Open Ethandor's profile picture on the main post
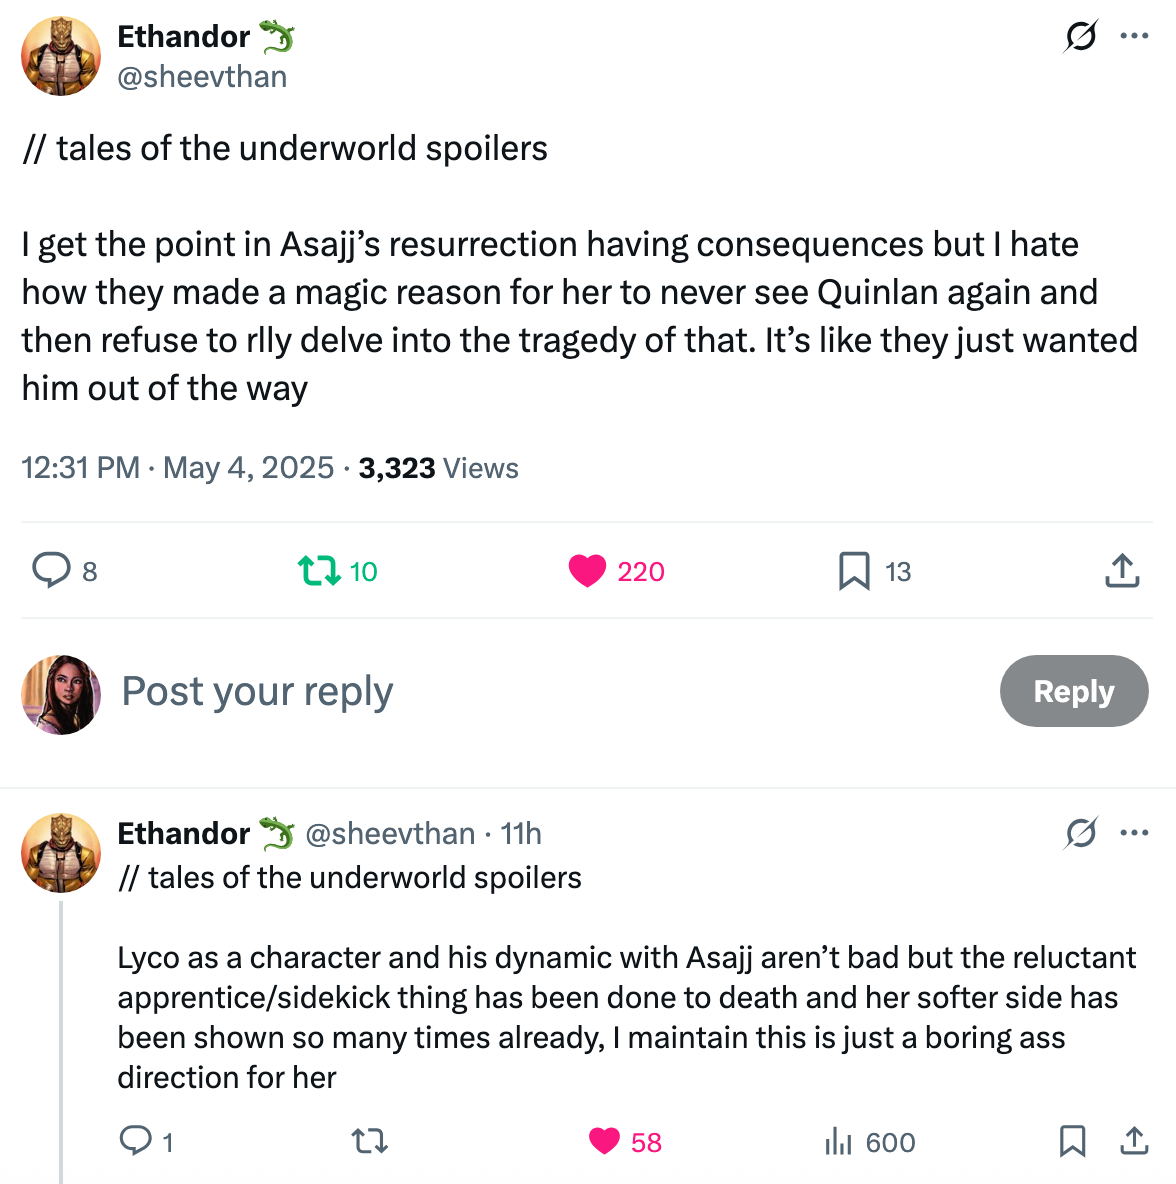The image size is (1176, 1184). (x=61, y=56)
